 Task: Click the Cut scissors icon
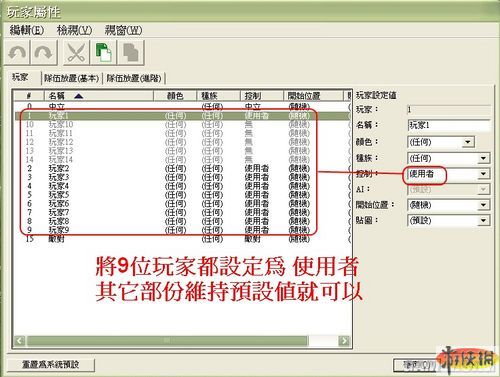pyautogui.click(x=76, y=53)
